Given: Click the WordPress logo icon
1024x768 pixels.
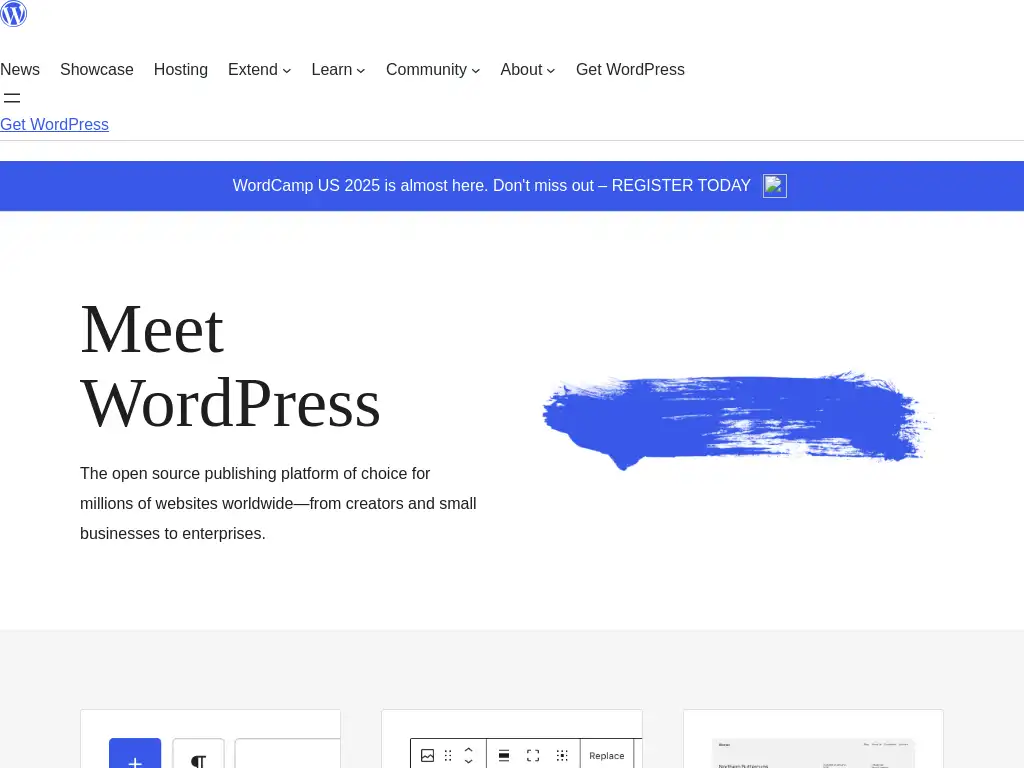Looking at the screenshot, I should click(x=13, y=13).
